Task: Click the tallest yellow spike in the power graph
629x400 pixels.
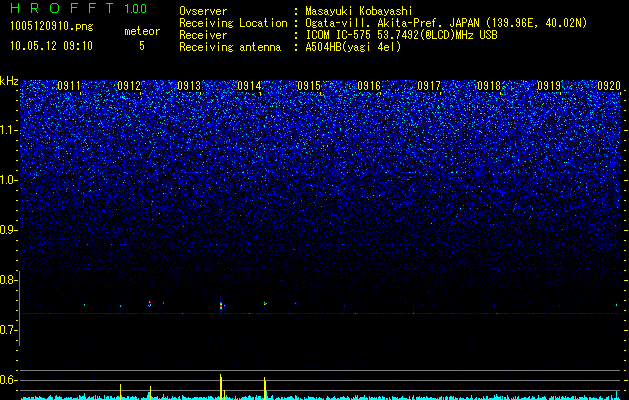Action: (x=221, y=387)
